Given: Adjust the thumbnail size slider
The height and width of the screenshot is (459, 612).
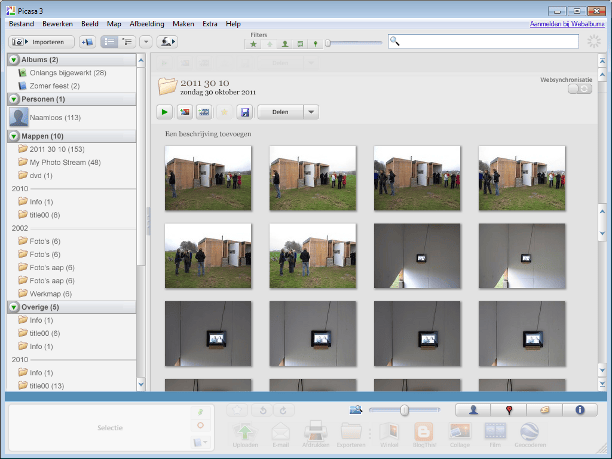Looking at the screenshot, I should tap(405, 410).
